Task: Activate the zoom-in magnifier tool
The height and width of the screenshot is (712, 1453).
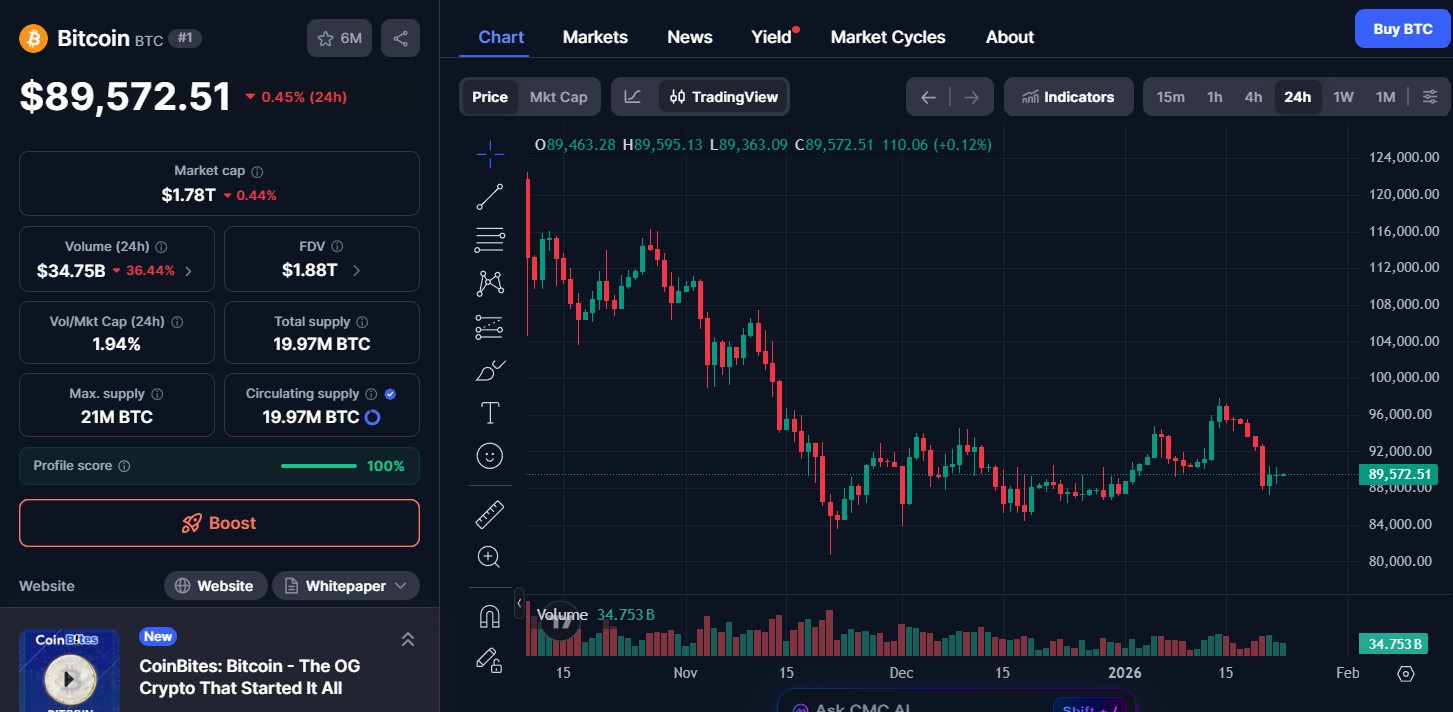Action: tap(489, 556)
